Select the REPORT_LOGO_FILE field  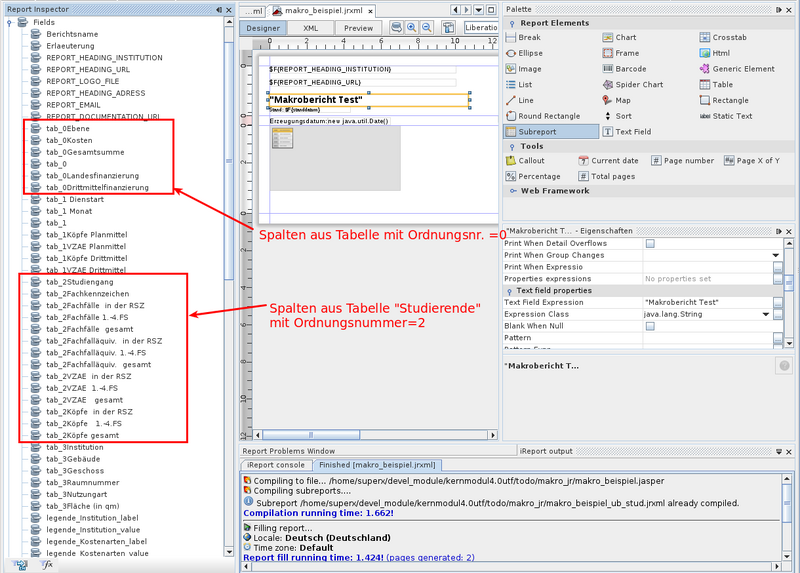pos(82,82)
